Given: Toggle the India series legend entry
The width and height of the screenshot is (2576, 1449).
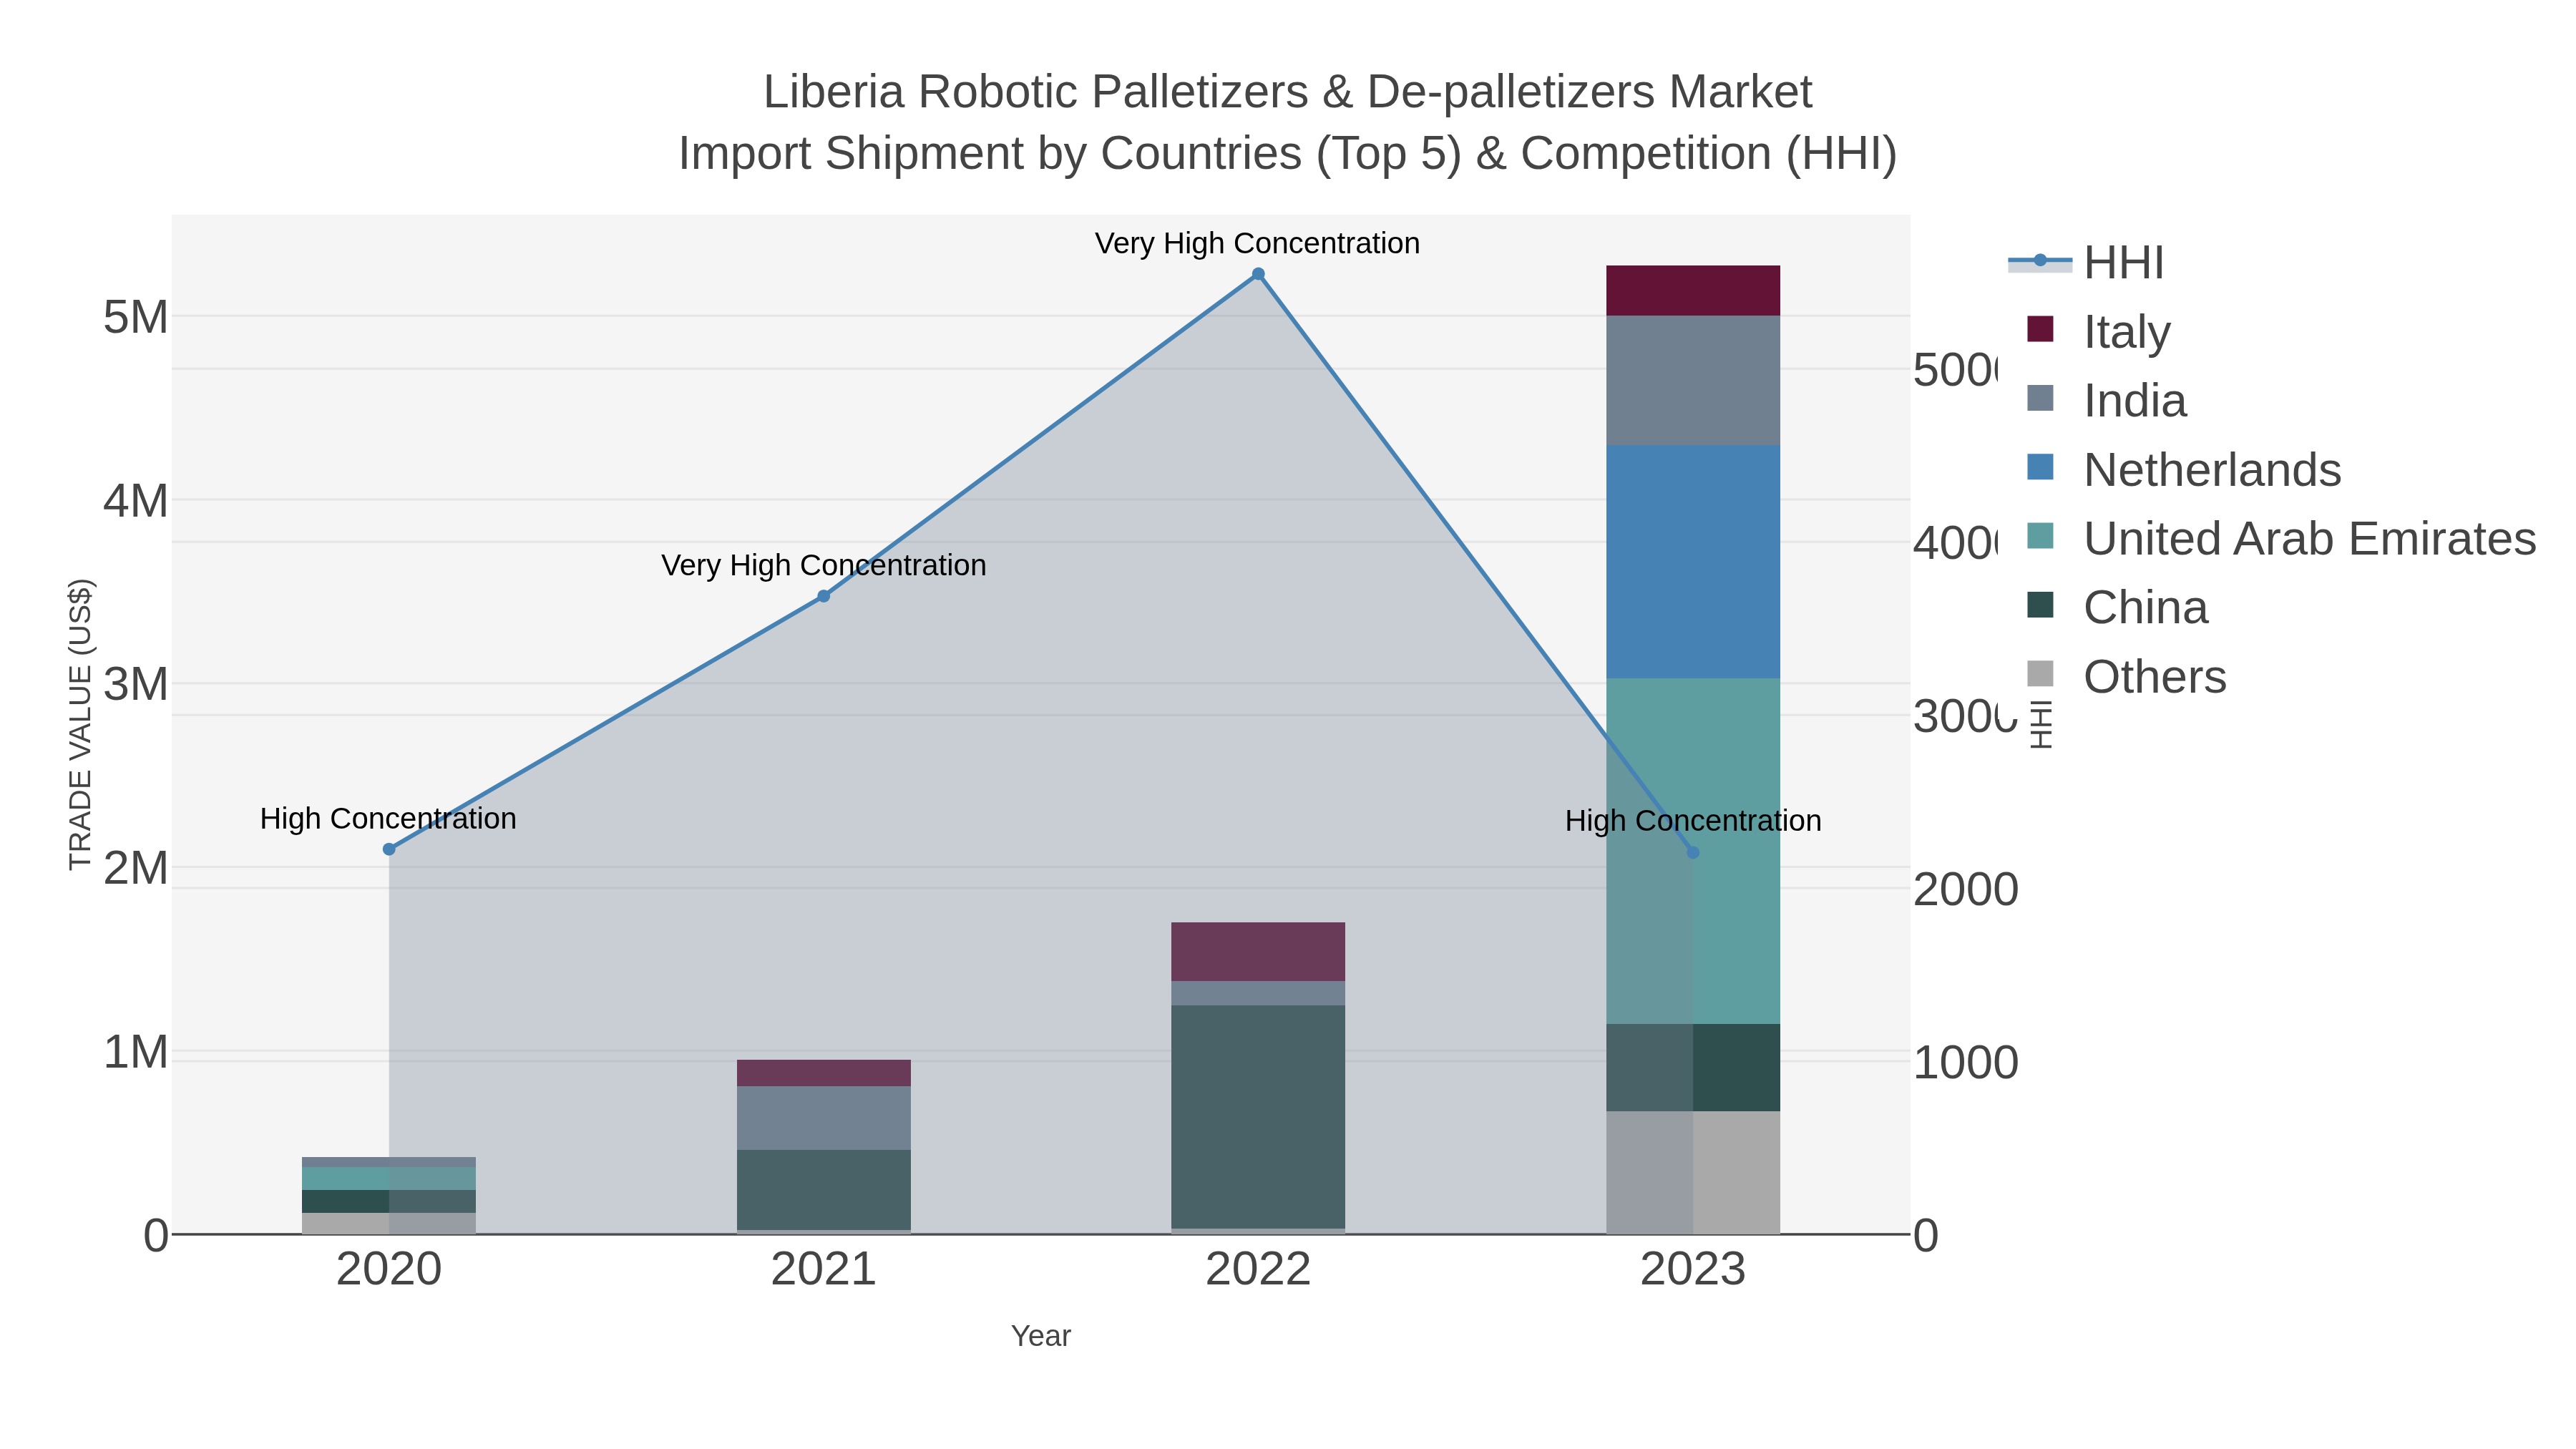Looking at the screenshot, I should [2106, 401].
